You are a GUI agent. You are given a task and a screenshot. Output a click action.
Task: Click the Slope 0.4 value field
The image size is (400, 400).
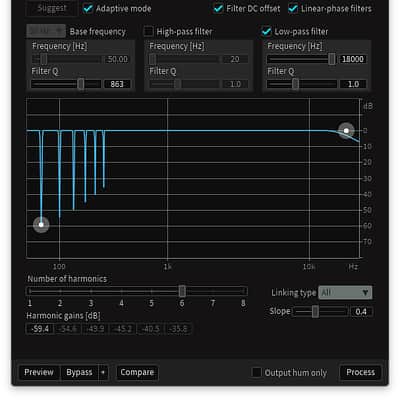(x=361, y=312)
